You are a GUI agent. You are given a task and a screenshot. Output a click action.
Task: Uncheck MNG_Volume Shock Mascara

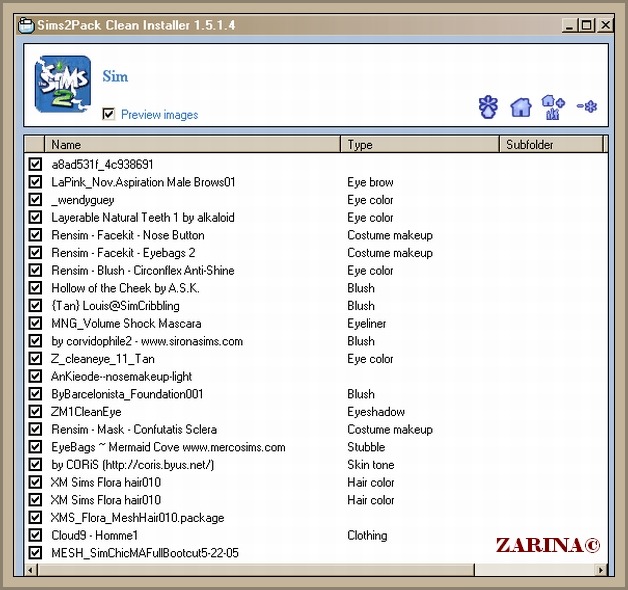coord(35,323)
